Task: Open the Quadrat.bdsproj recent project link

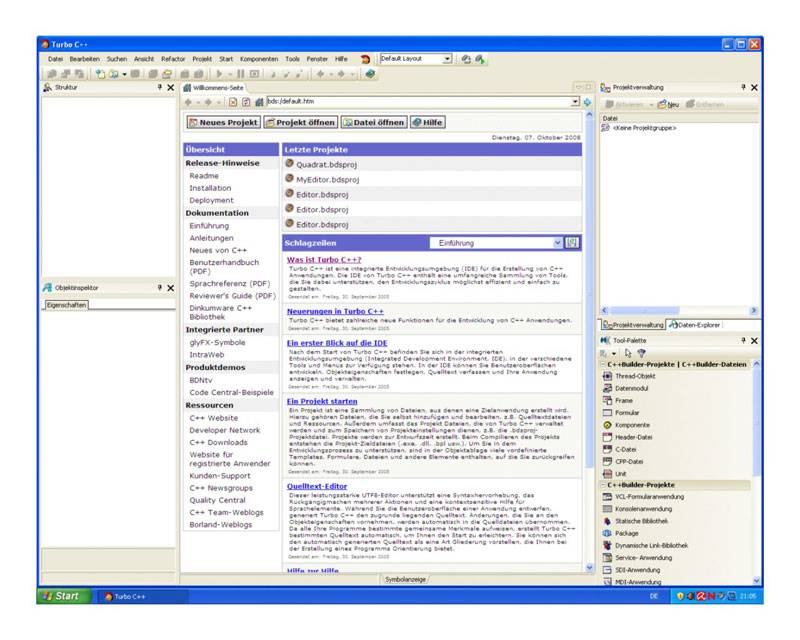Action: point(327,164)
